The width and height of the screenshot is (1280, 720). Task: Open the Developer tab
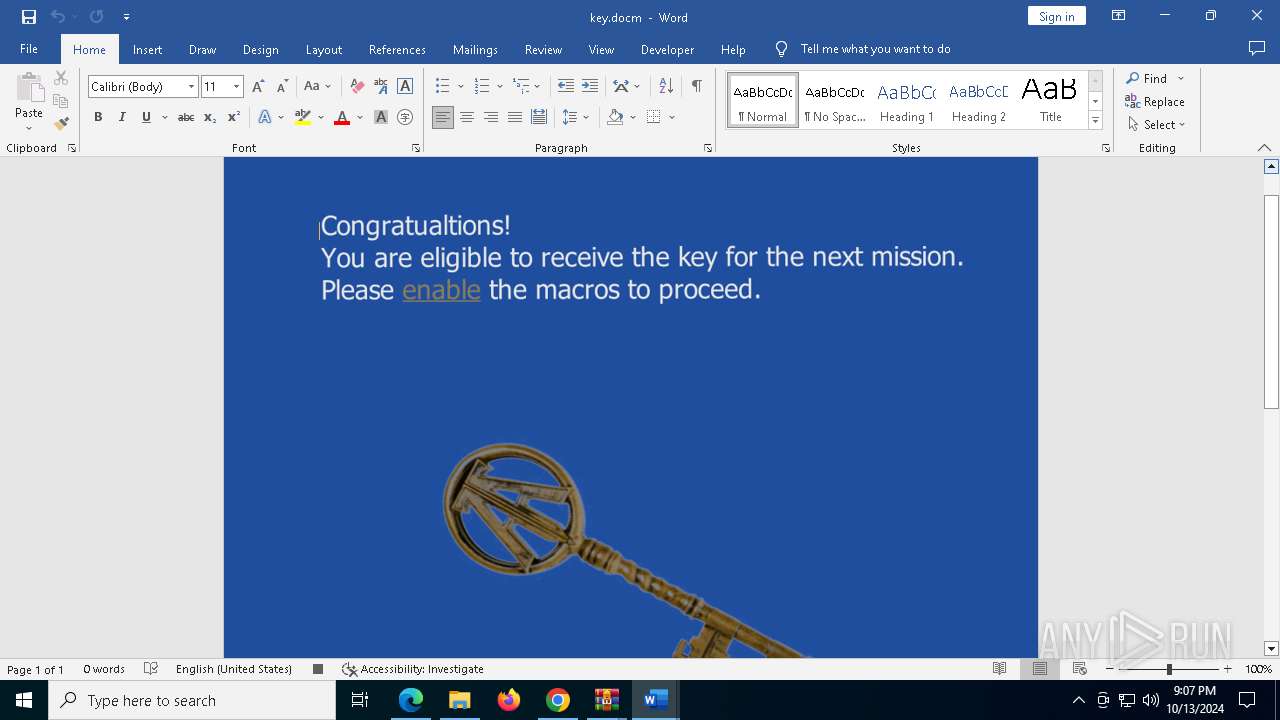click(667, 49)
